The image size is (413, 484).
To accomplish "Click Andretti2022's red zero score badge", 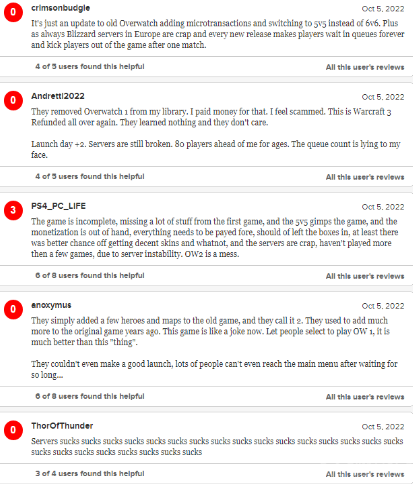I will (x=13, y=100).
